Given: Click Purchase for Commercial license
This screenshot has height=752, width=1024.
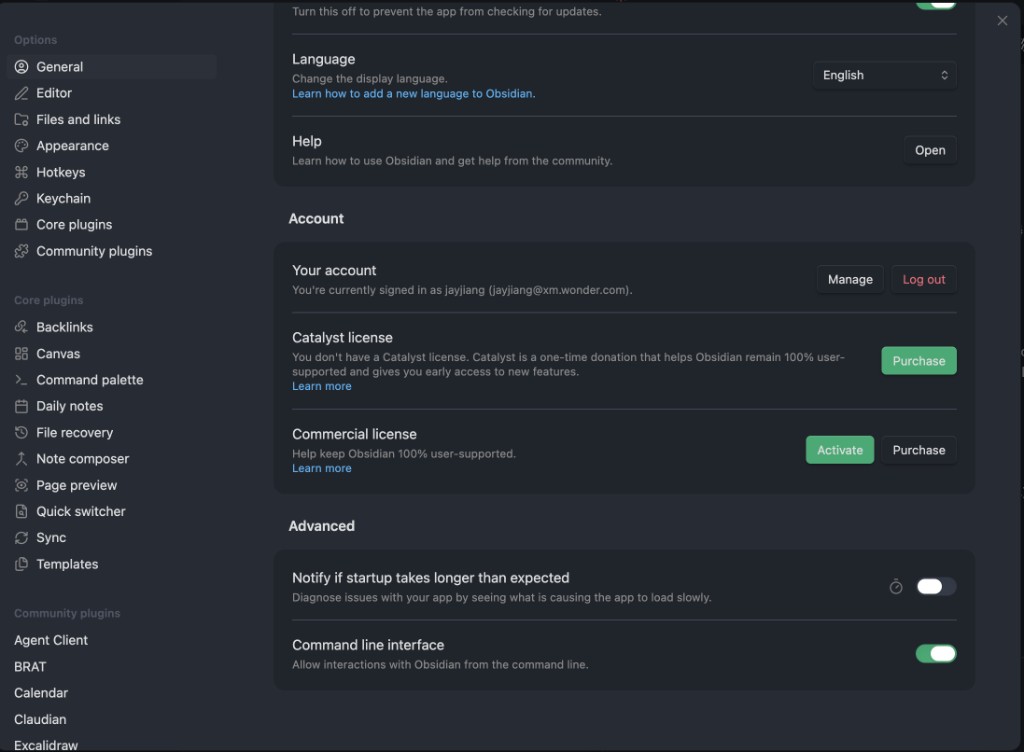Looking at the screenshot, I should (919, 450).
